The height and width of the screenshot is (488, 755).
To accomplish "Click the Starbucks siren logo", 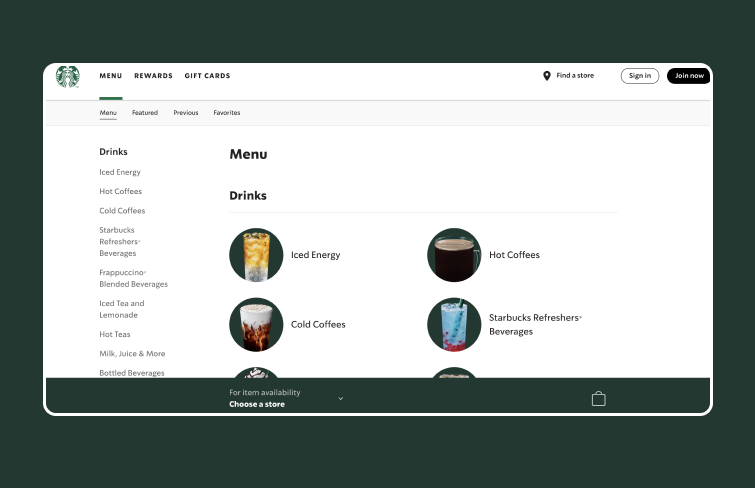I will coord(67,77).
